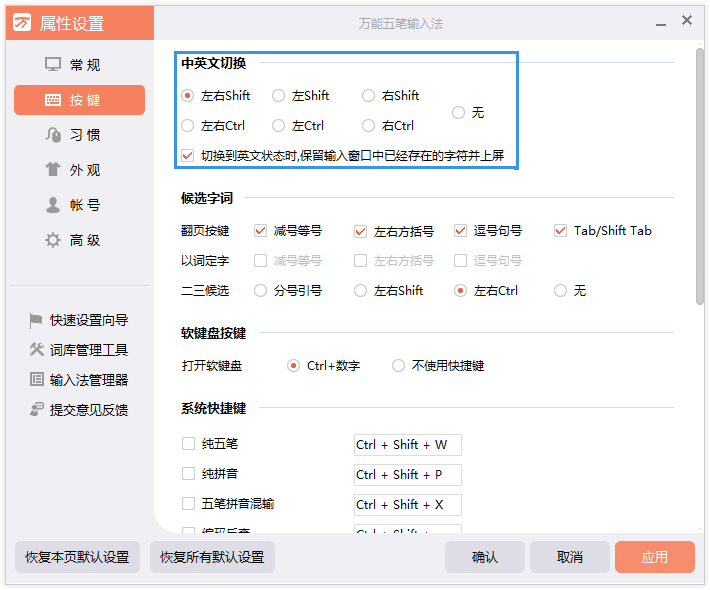Enable the 纯五笔 shortcut checkbox
The height and width of the screenshot is (590, 710).
(x=188, y=444)
